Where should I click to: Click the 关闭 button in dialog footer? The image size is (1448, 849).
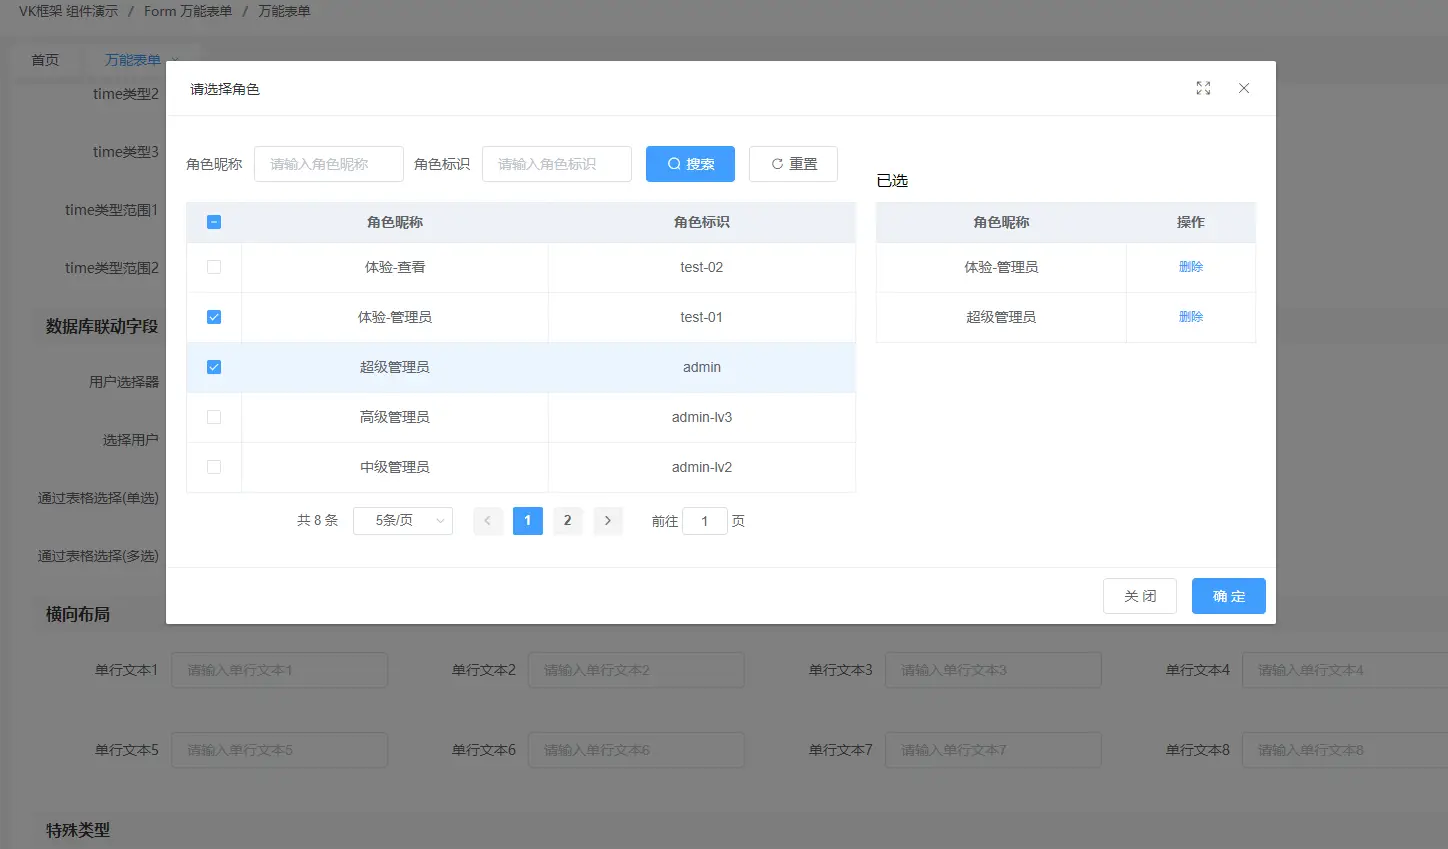[1139, 596]
